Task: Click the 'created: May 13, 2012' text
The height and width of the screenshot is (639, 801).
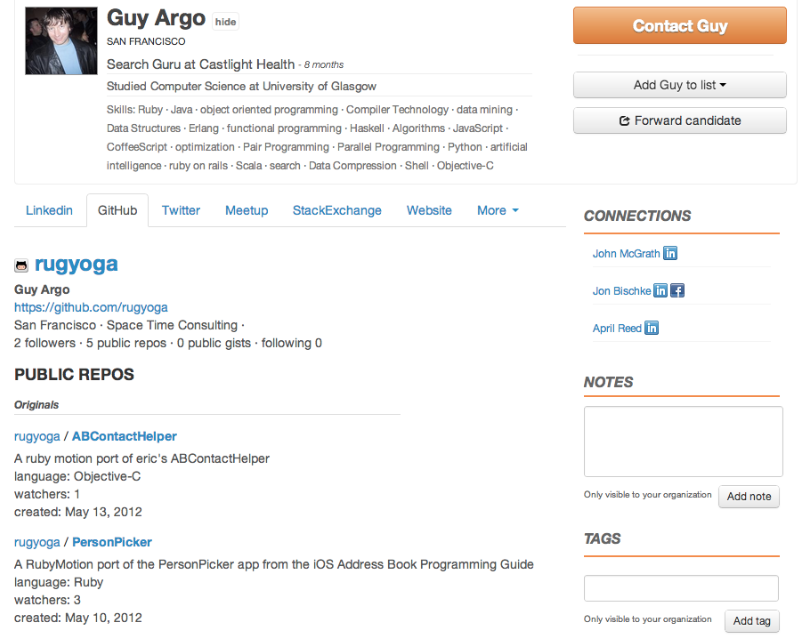Action: point(78,512)
